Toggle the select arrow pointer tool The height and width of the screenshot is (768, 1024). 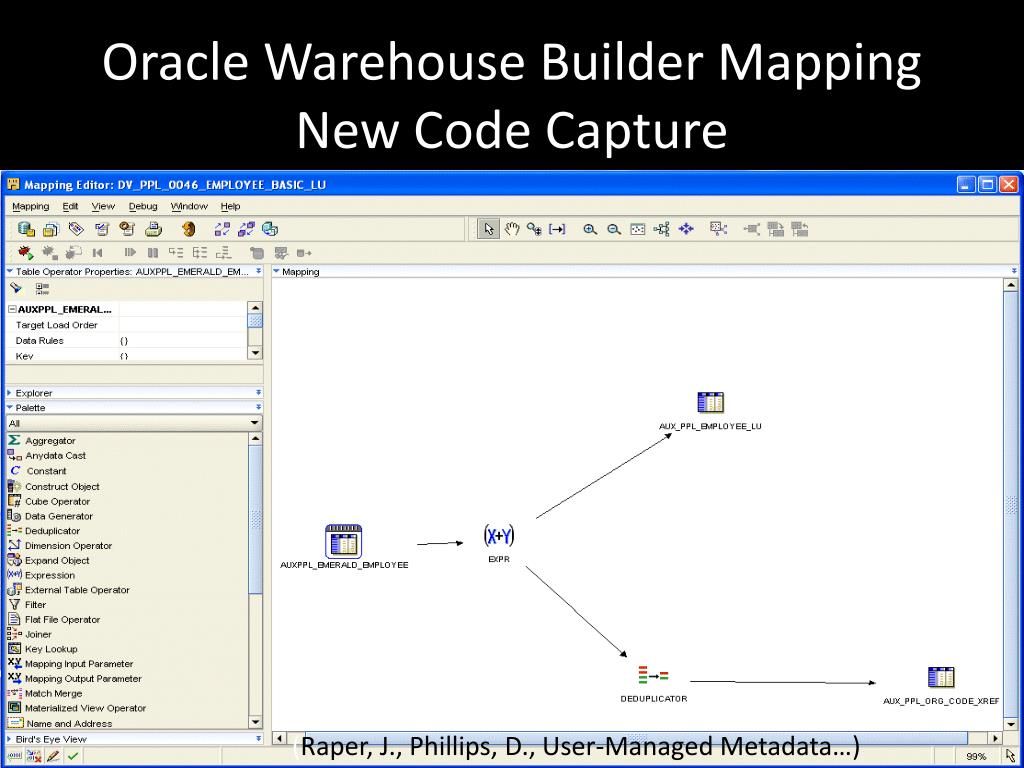[489, 229]
